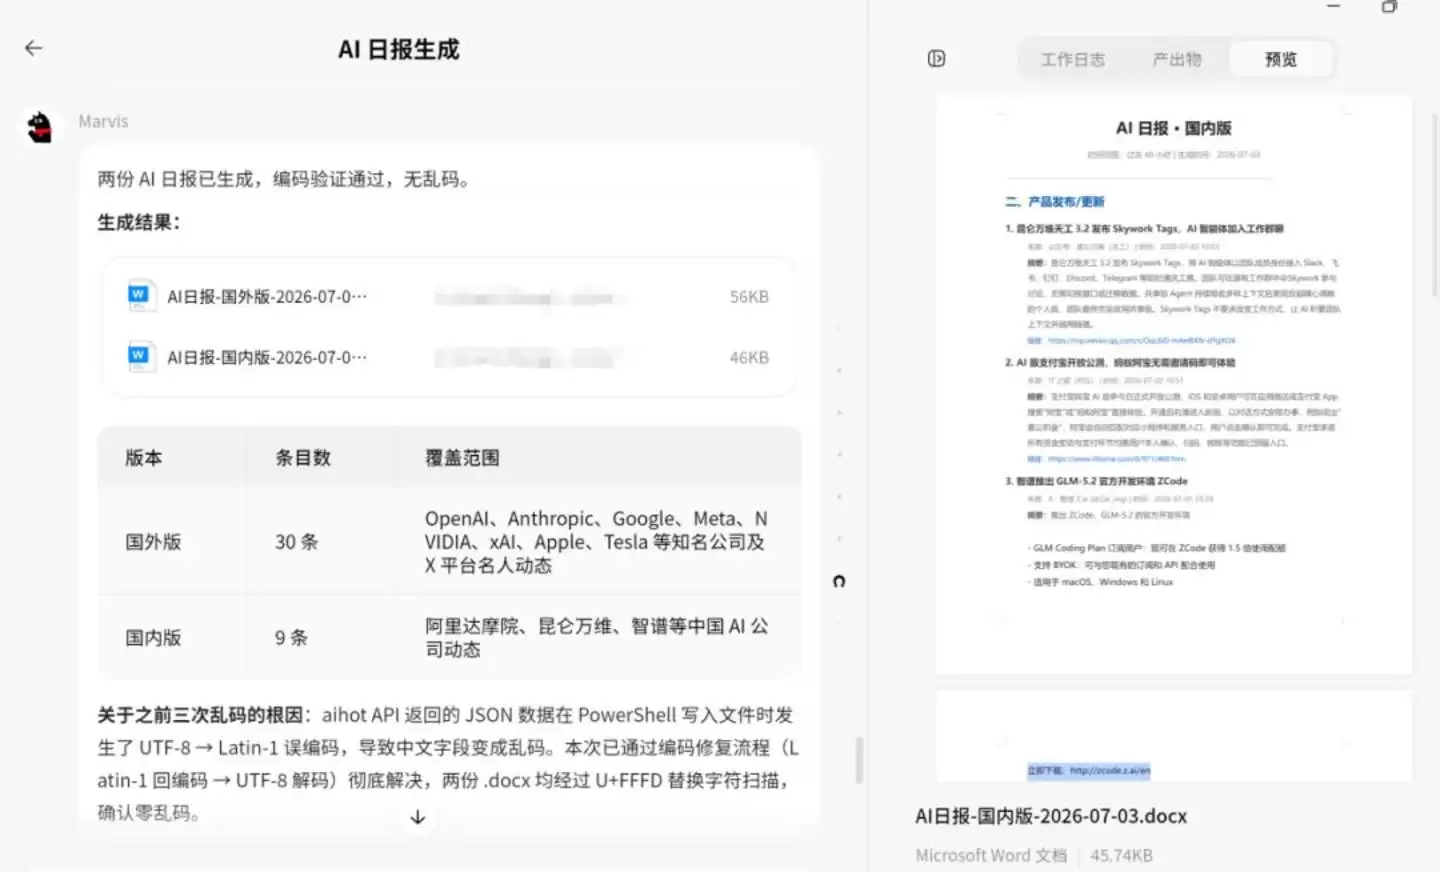Viewport: 1440px width, 872px height.
Task: Click the 阿里达摩院 coverage cell
Action: click(596, 638)
